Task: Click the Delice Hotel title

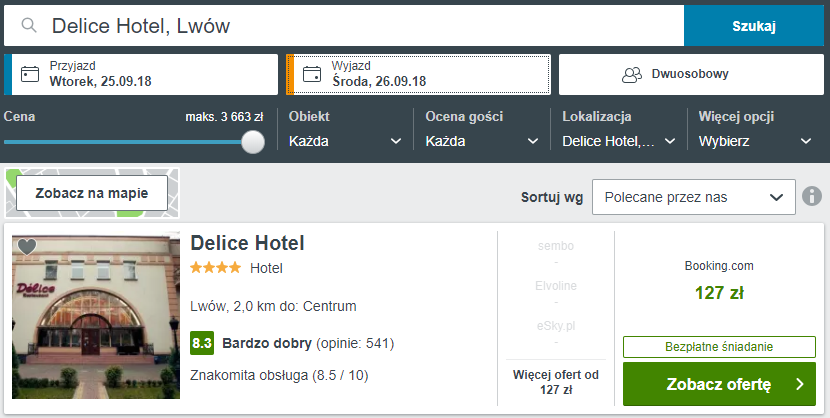Action: click(247, 243)
